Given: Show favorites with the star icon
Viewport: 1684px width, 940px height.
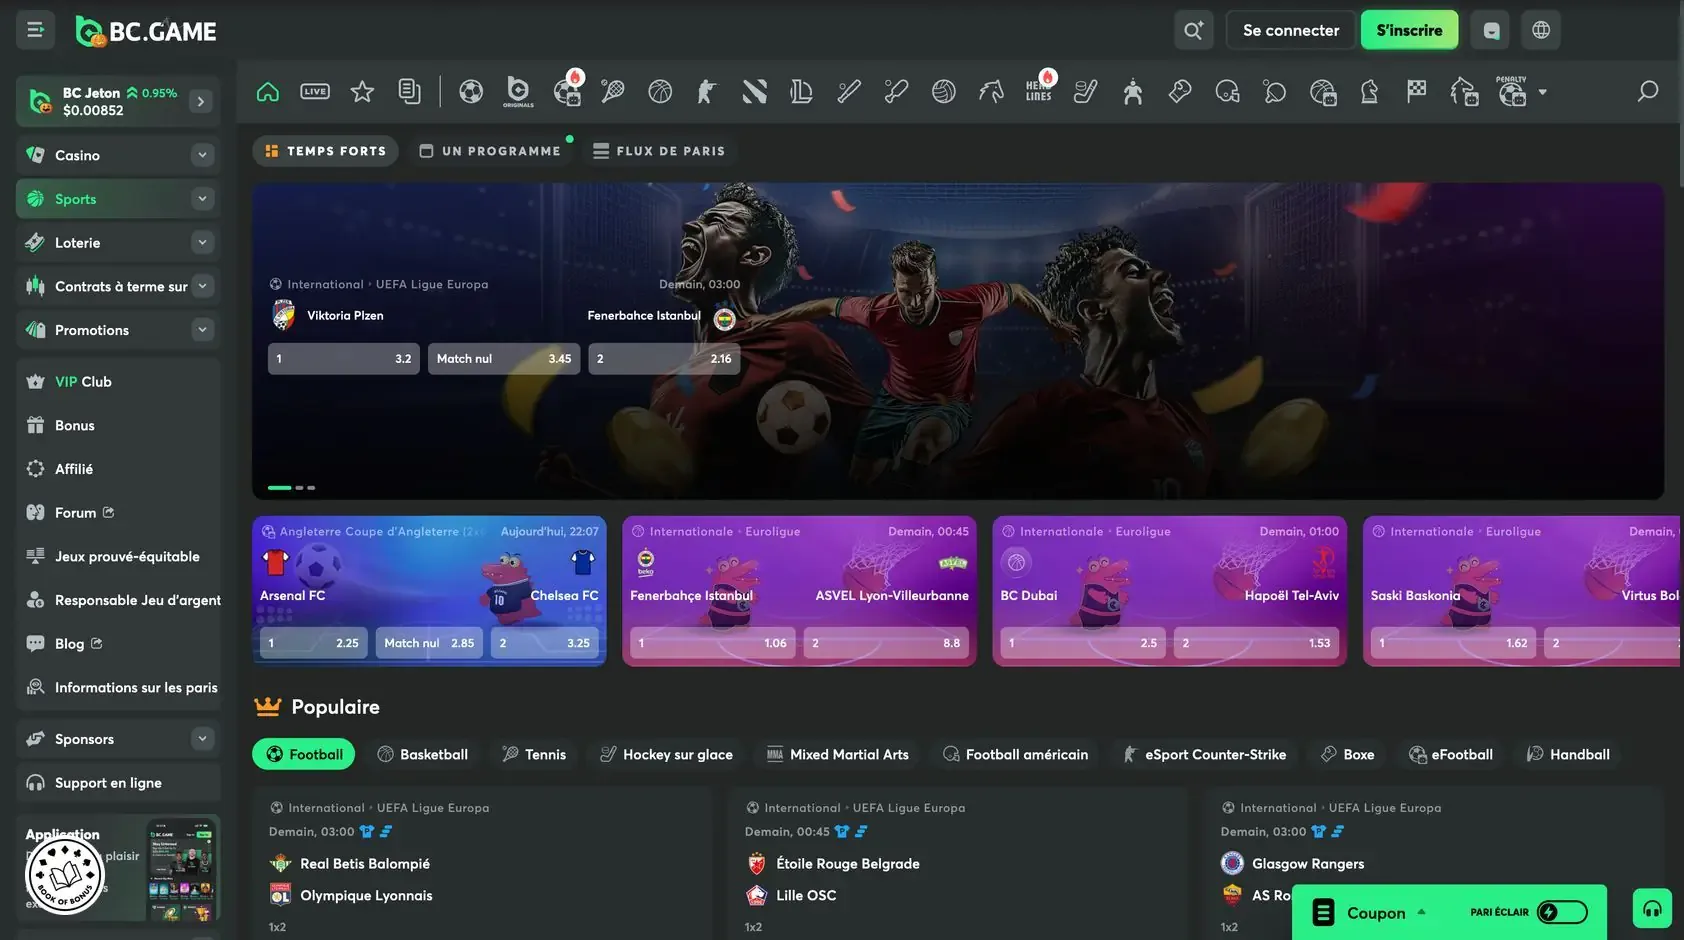Looking at the screenshot, I should pyautogui.click(x=362, y=92).
